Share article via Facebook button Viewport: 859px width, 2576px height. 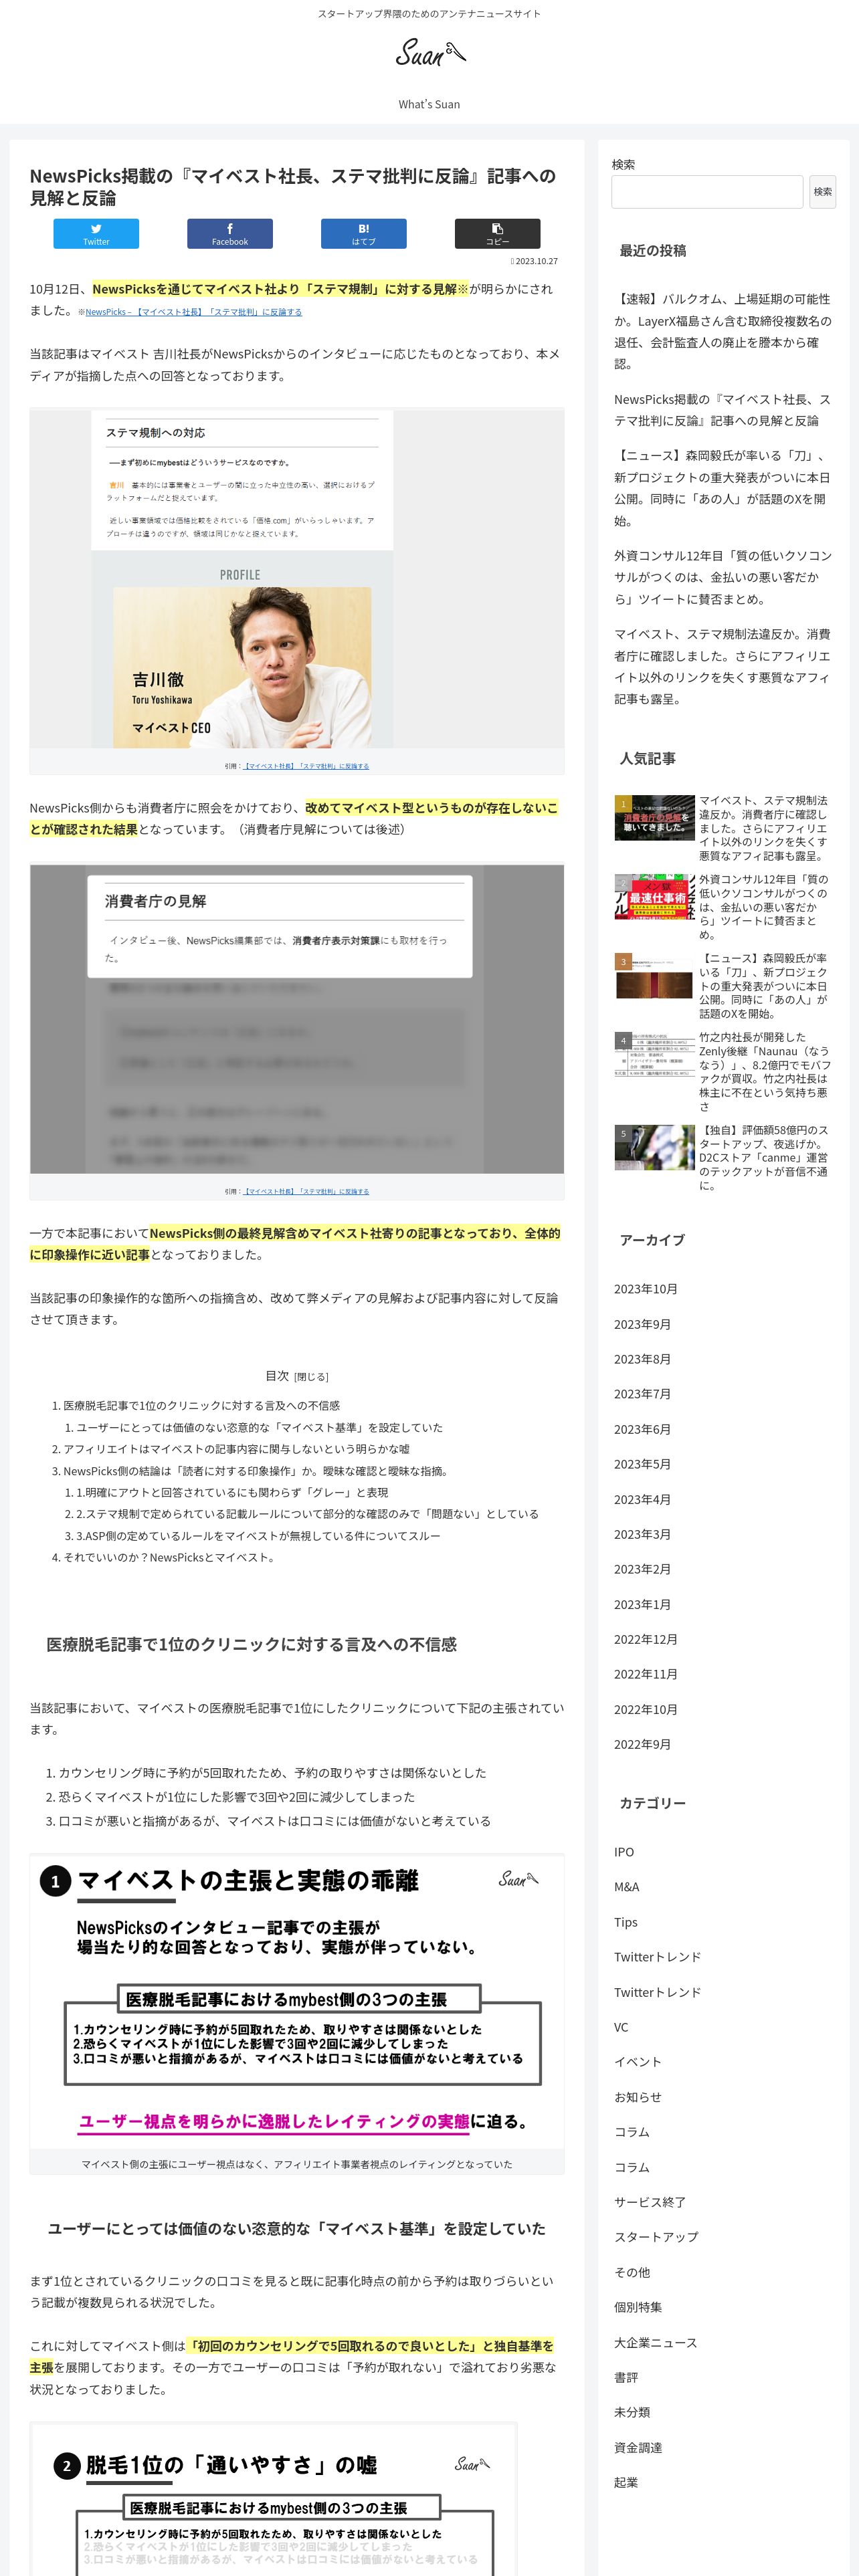230,233
